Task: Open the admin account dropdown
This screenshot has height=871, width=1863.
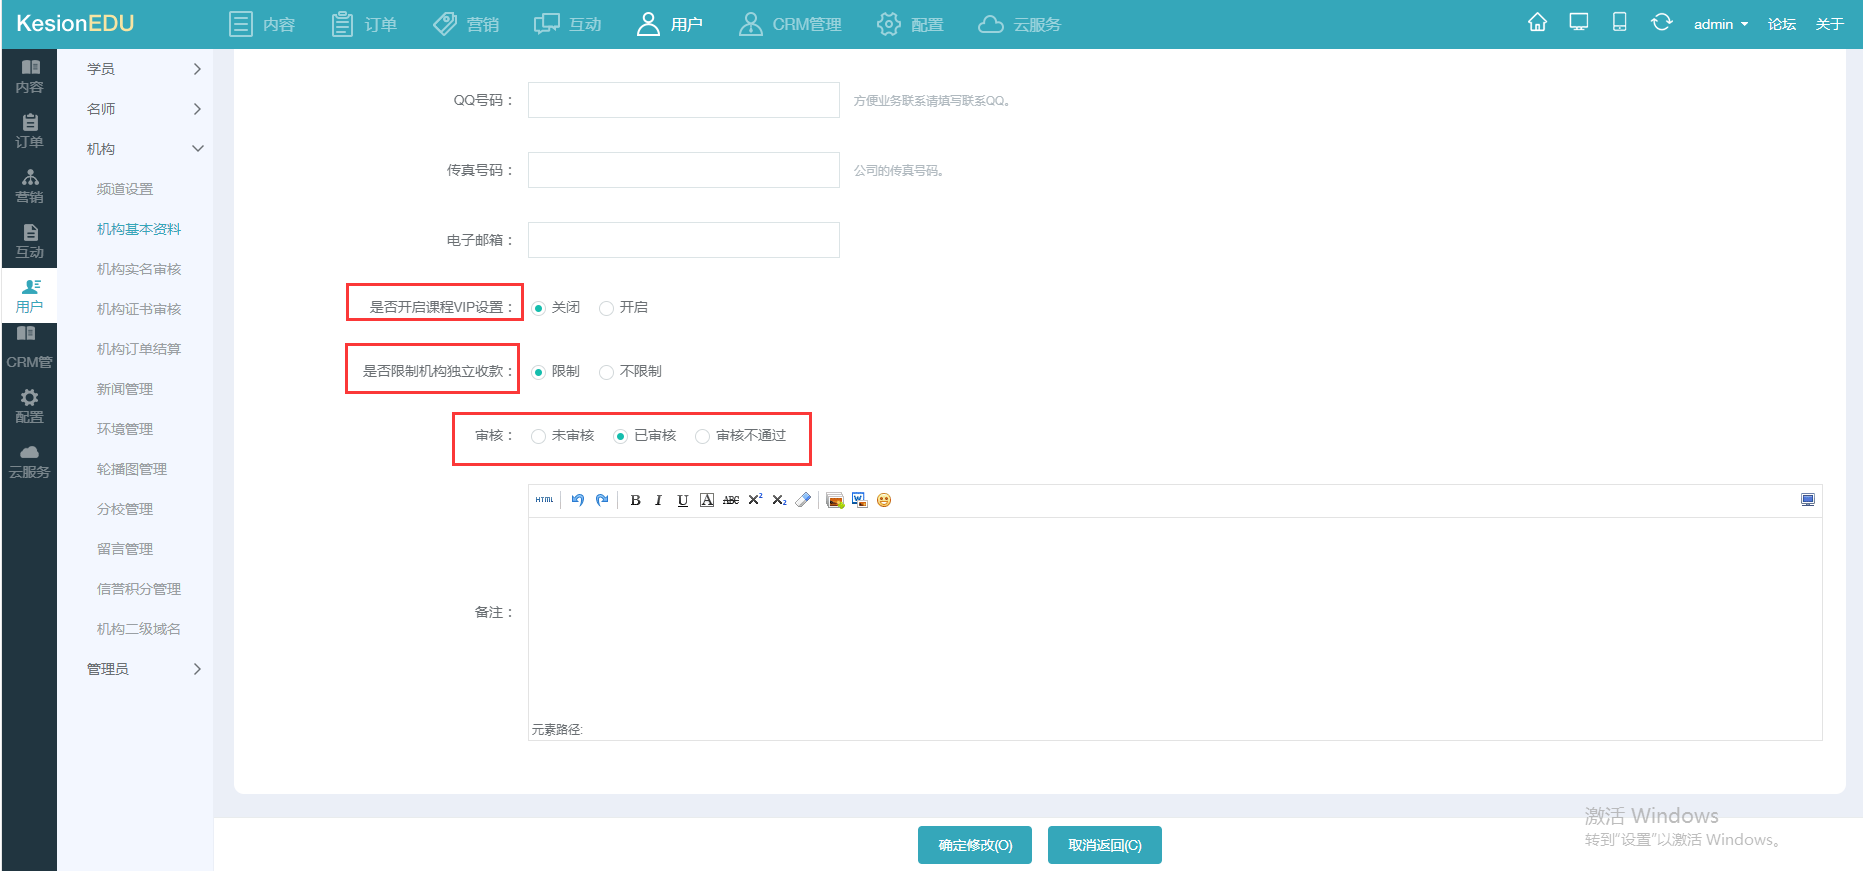Action: [1720, 24]
